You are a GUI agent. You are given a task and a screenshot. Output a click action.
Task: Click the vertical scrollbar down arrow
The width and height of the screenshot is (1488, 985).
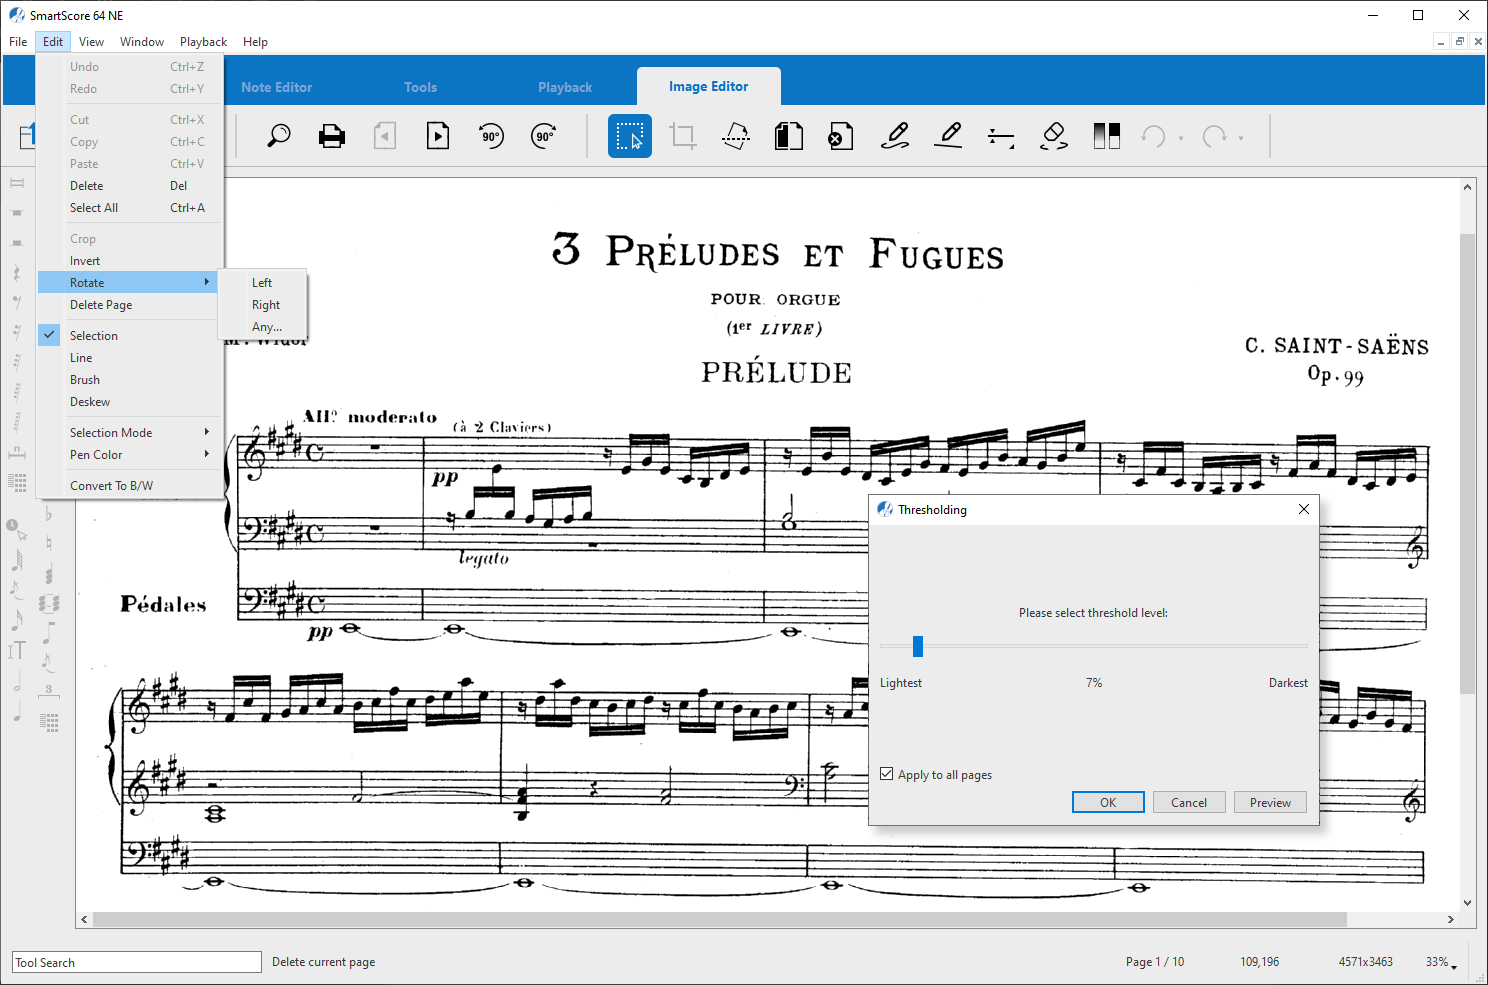pyautogui.click(x=1467, y=903)
